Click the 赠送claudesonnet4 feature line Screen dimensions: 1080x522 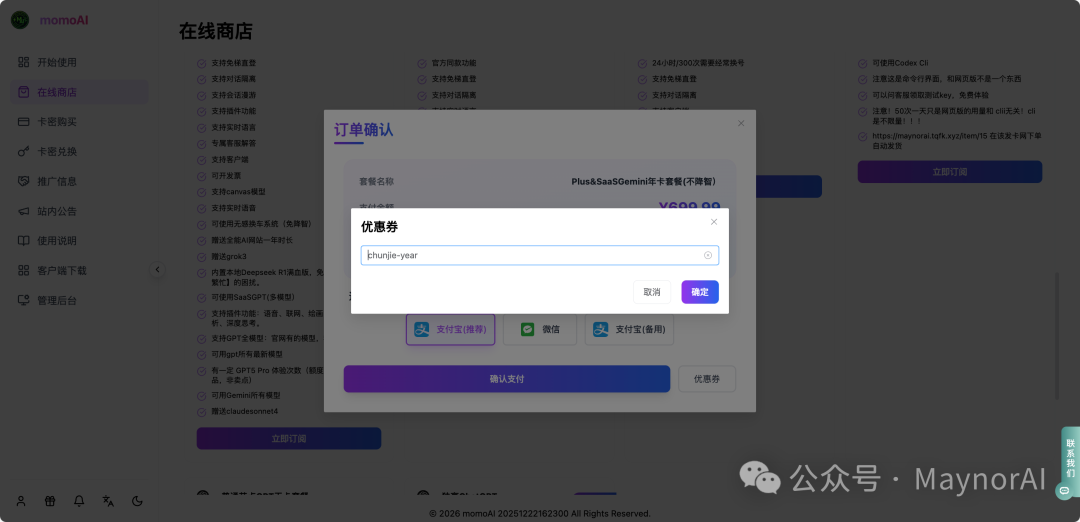pyautogui.click(x=245, y=412)
